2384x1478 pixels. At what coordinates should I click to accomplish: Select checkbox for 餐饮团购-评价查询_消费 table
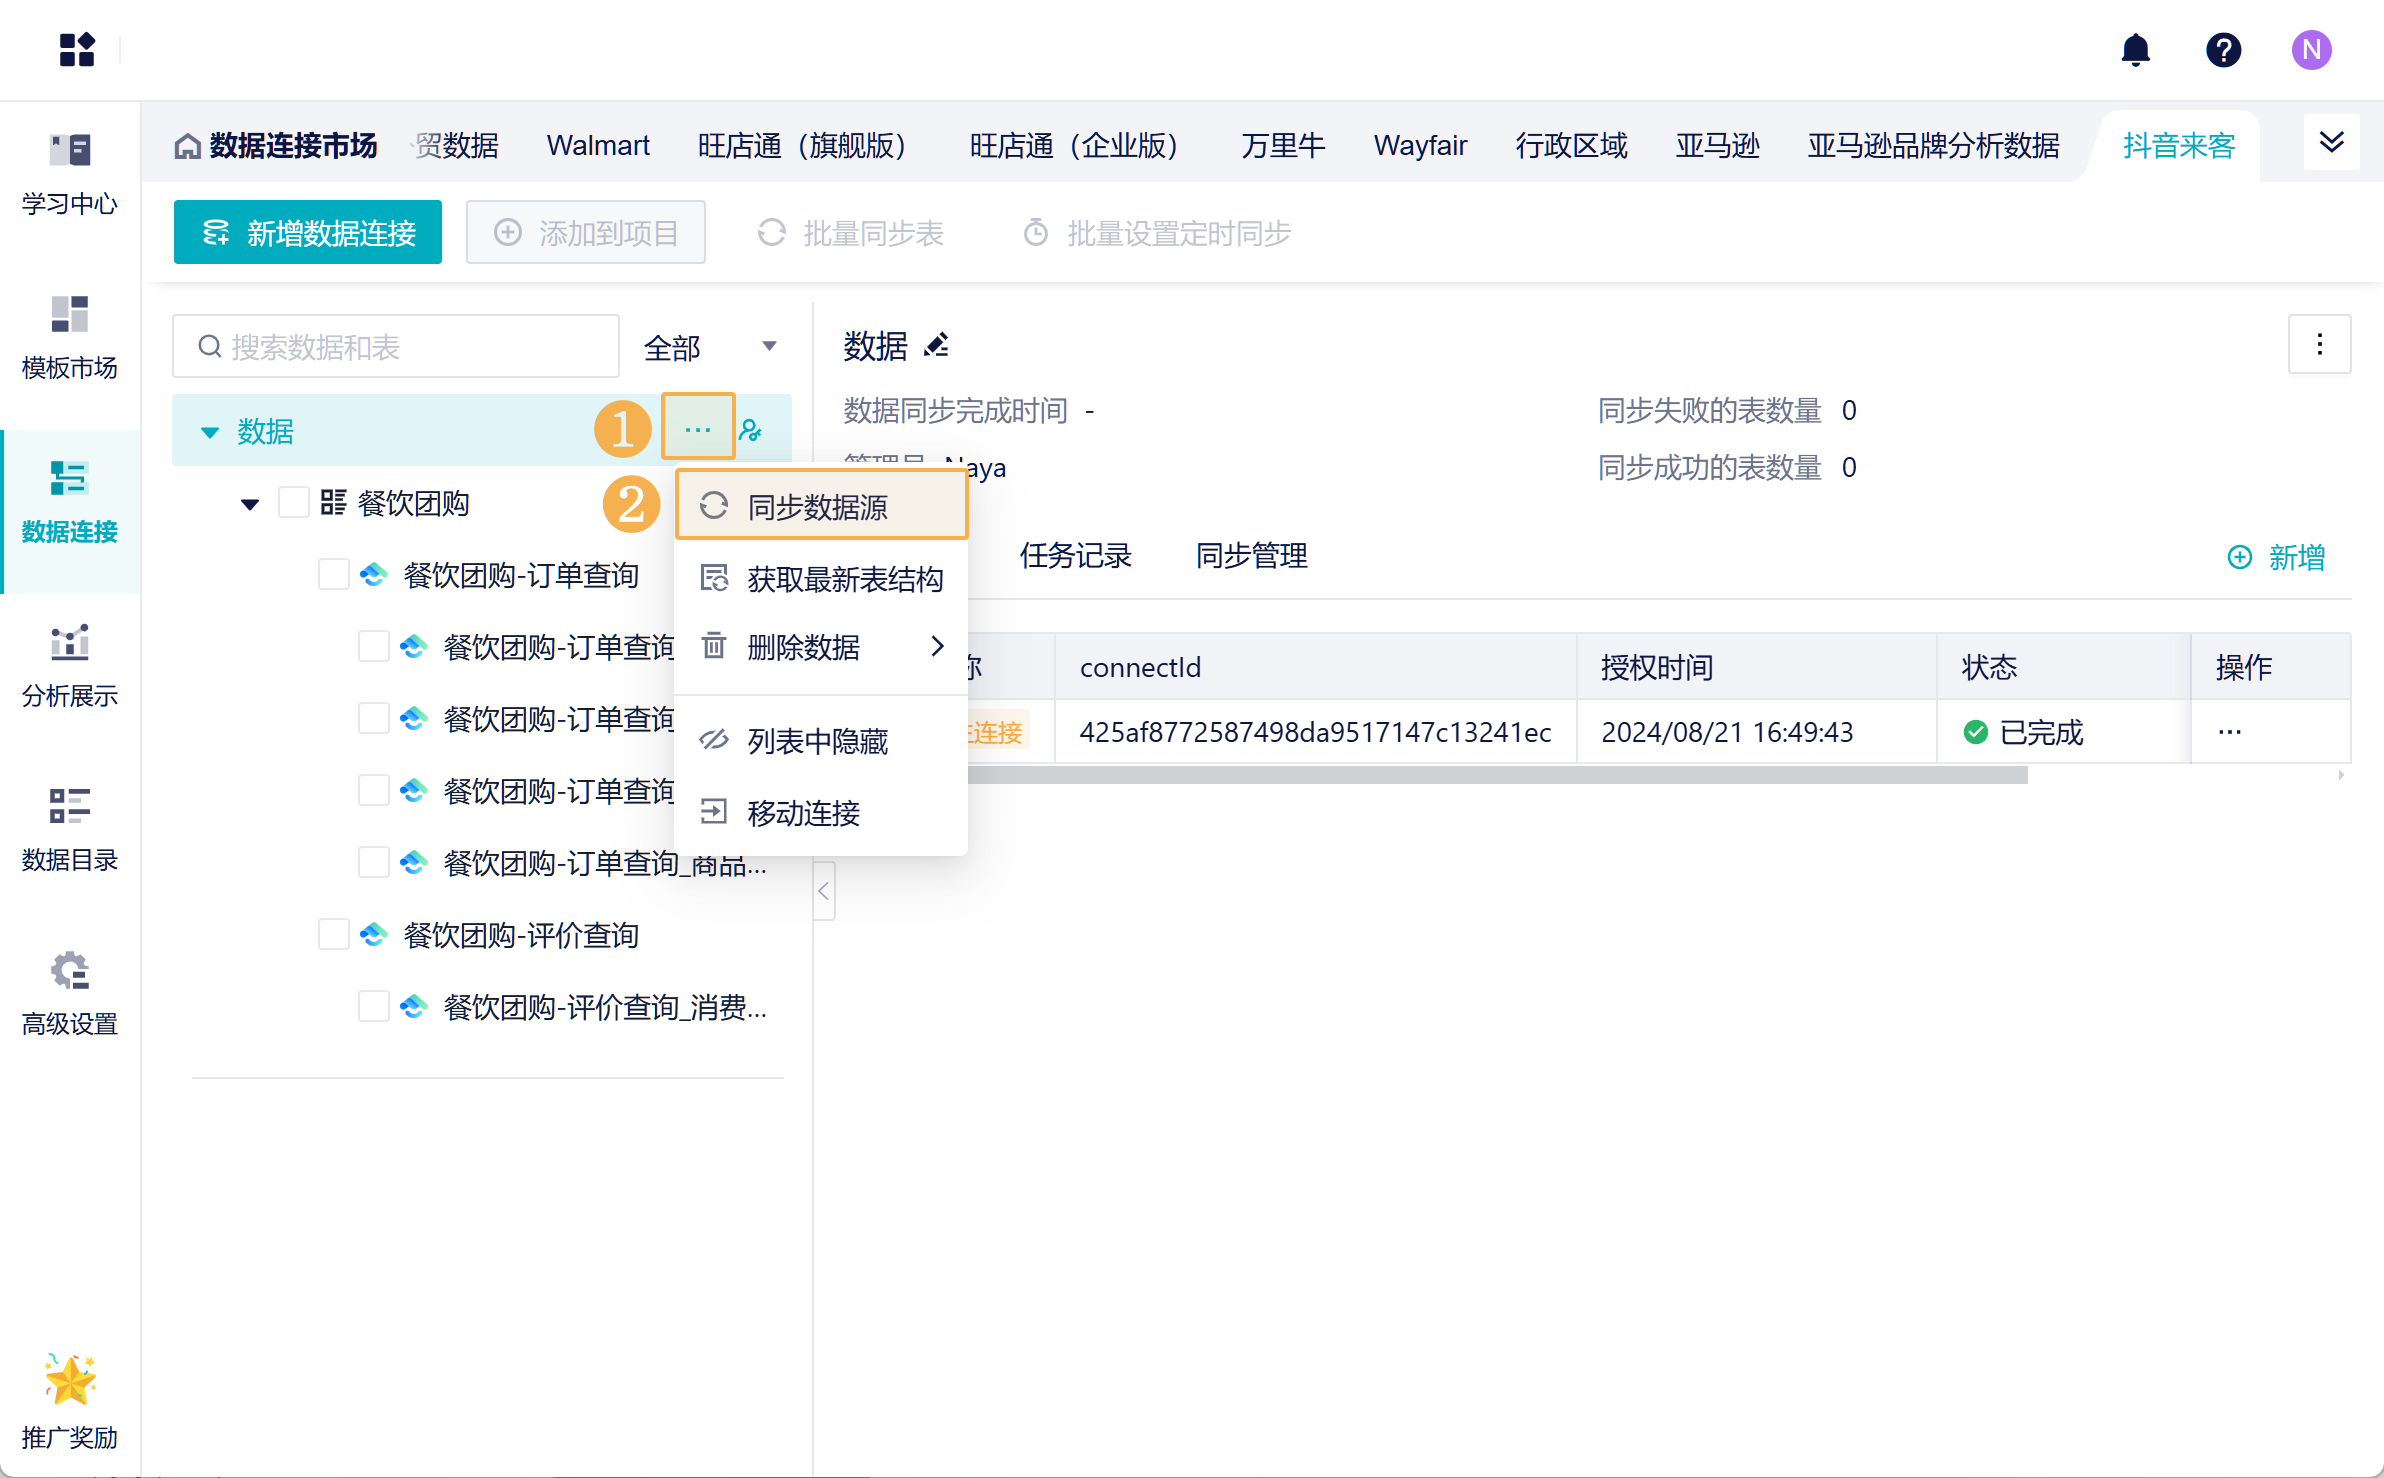click(x=373, y=1007)
